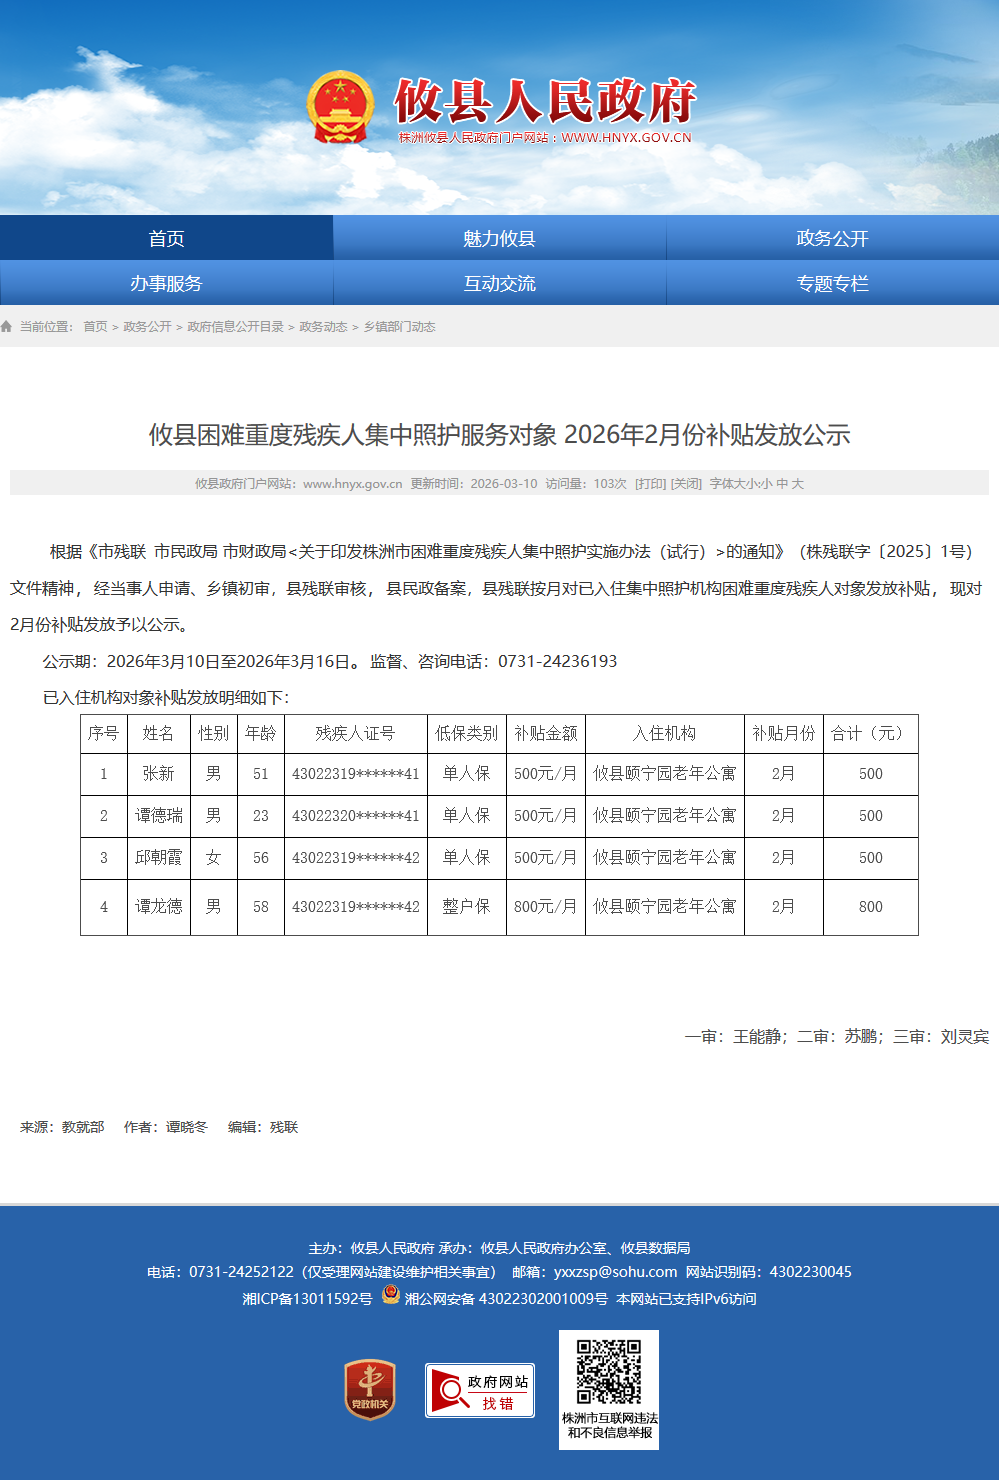
Task: Click the home icon in breadcrumb
Action: (7, 327)
